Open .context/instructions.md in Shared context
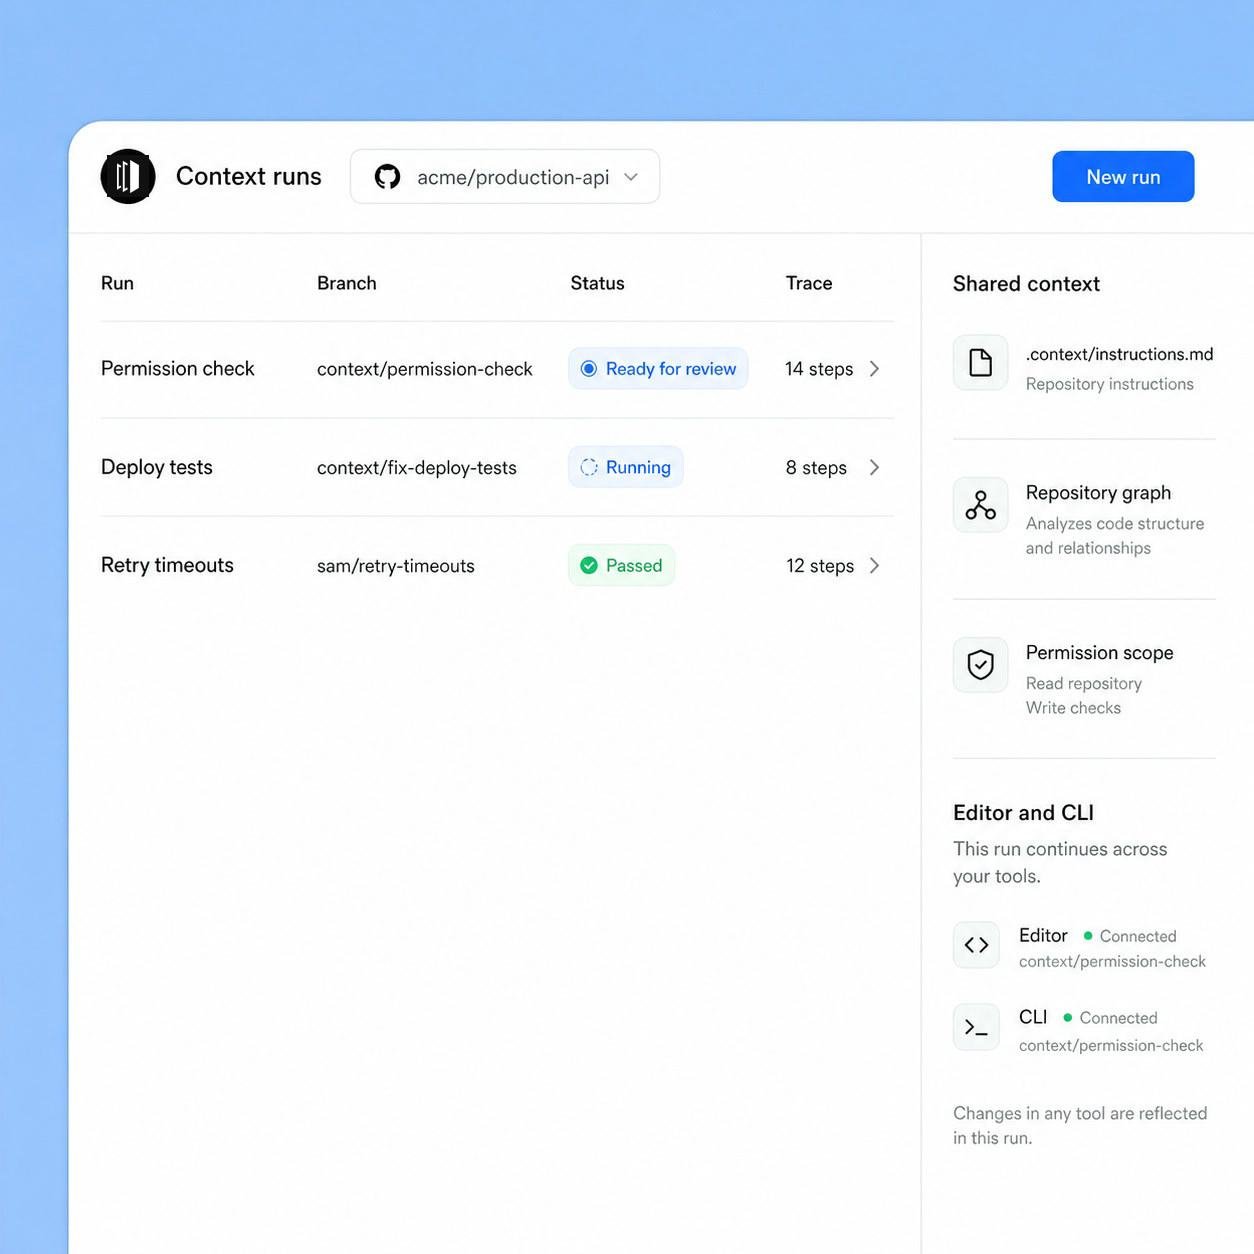This screenshot has height=1254, width=1254. coord(1120,354)
